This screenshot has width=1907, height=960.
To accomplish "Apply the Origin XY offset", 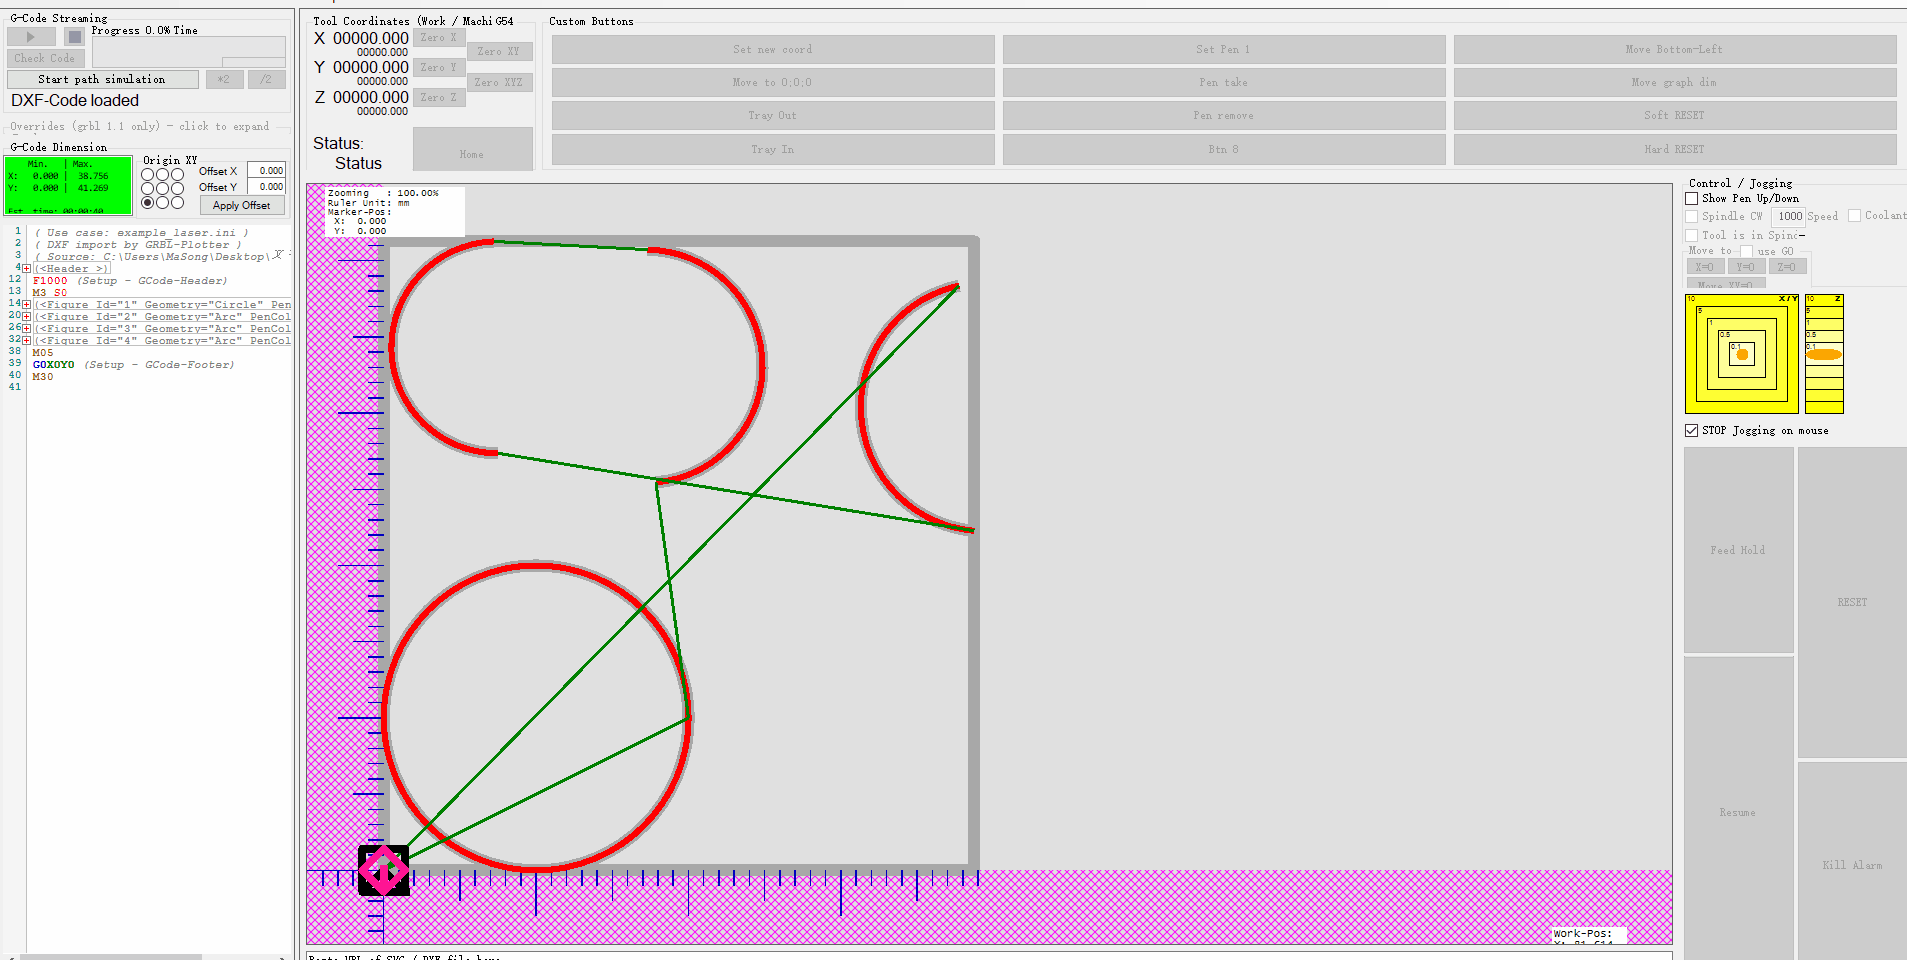I will (241, 205).
